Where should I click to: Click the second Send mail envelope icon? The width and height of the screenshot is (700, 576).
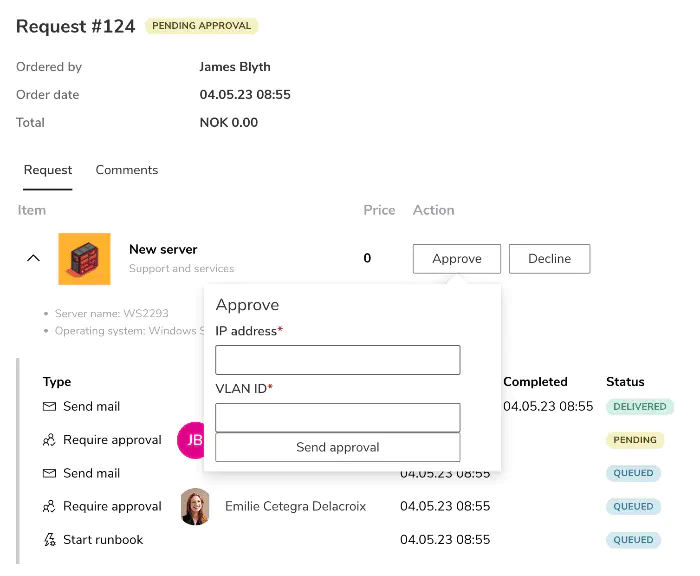tap(49, 473)
